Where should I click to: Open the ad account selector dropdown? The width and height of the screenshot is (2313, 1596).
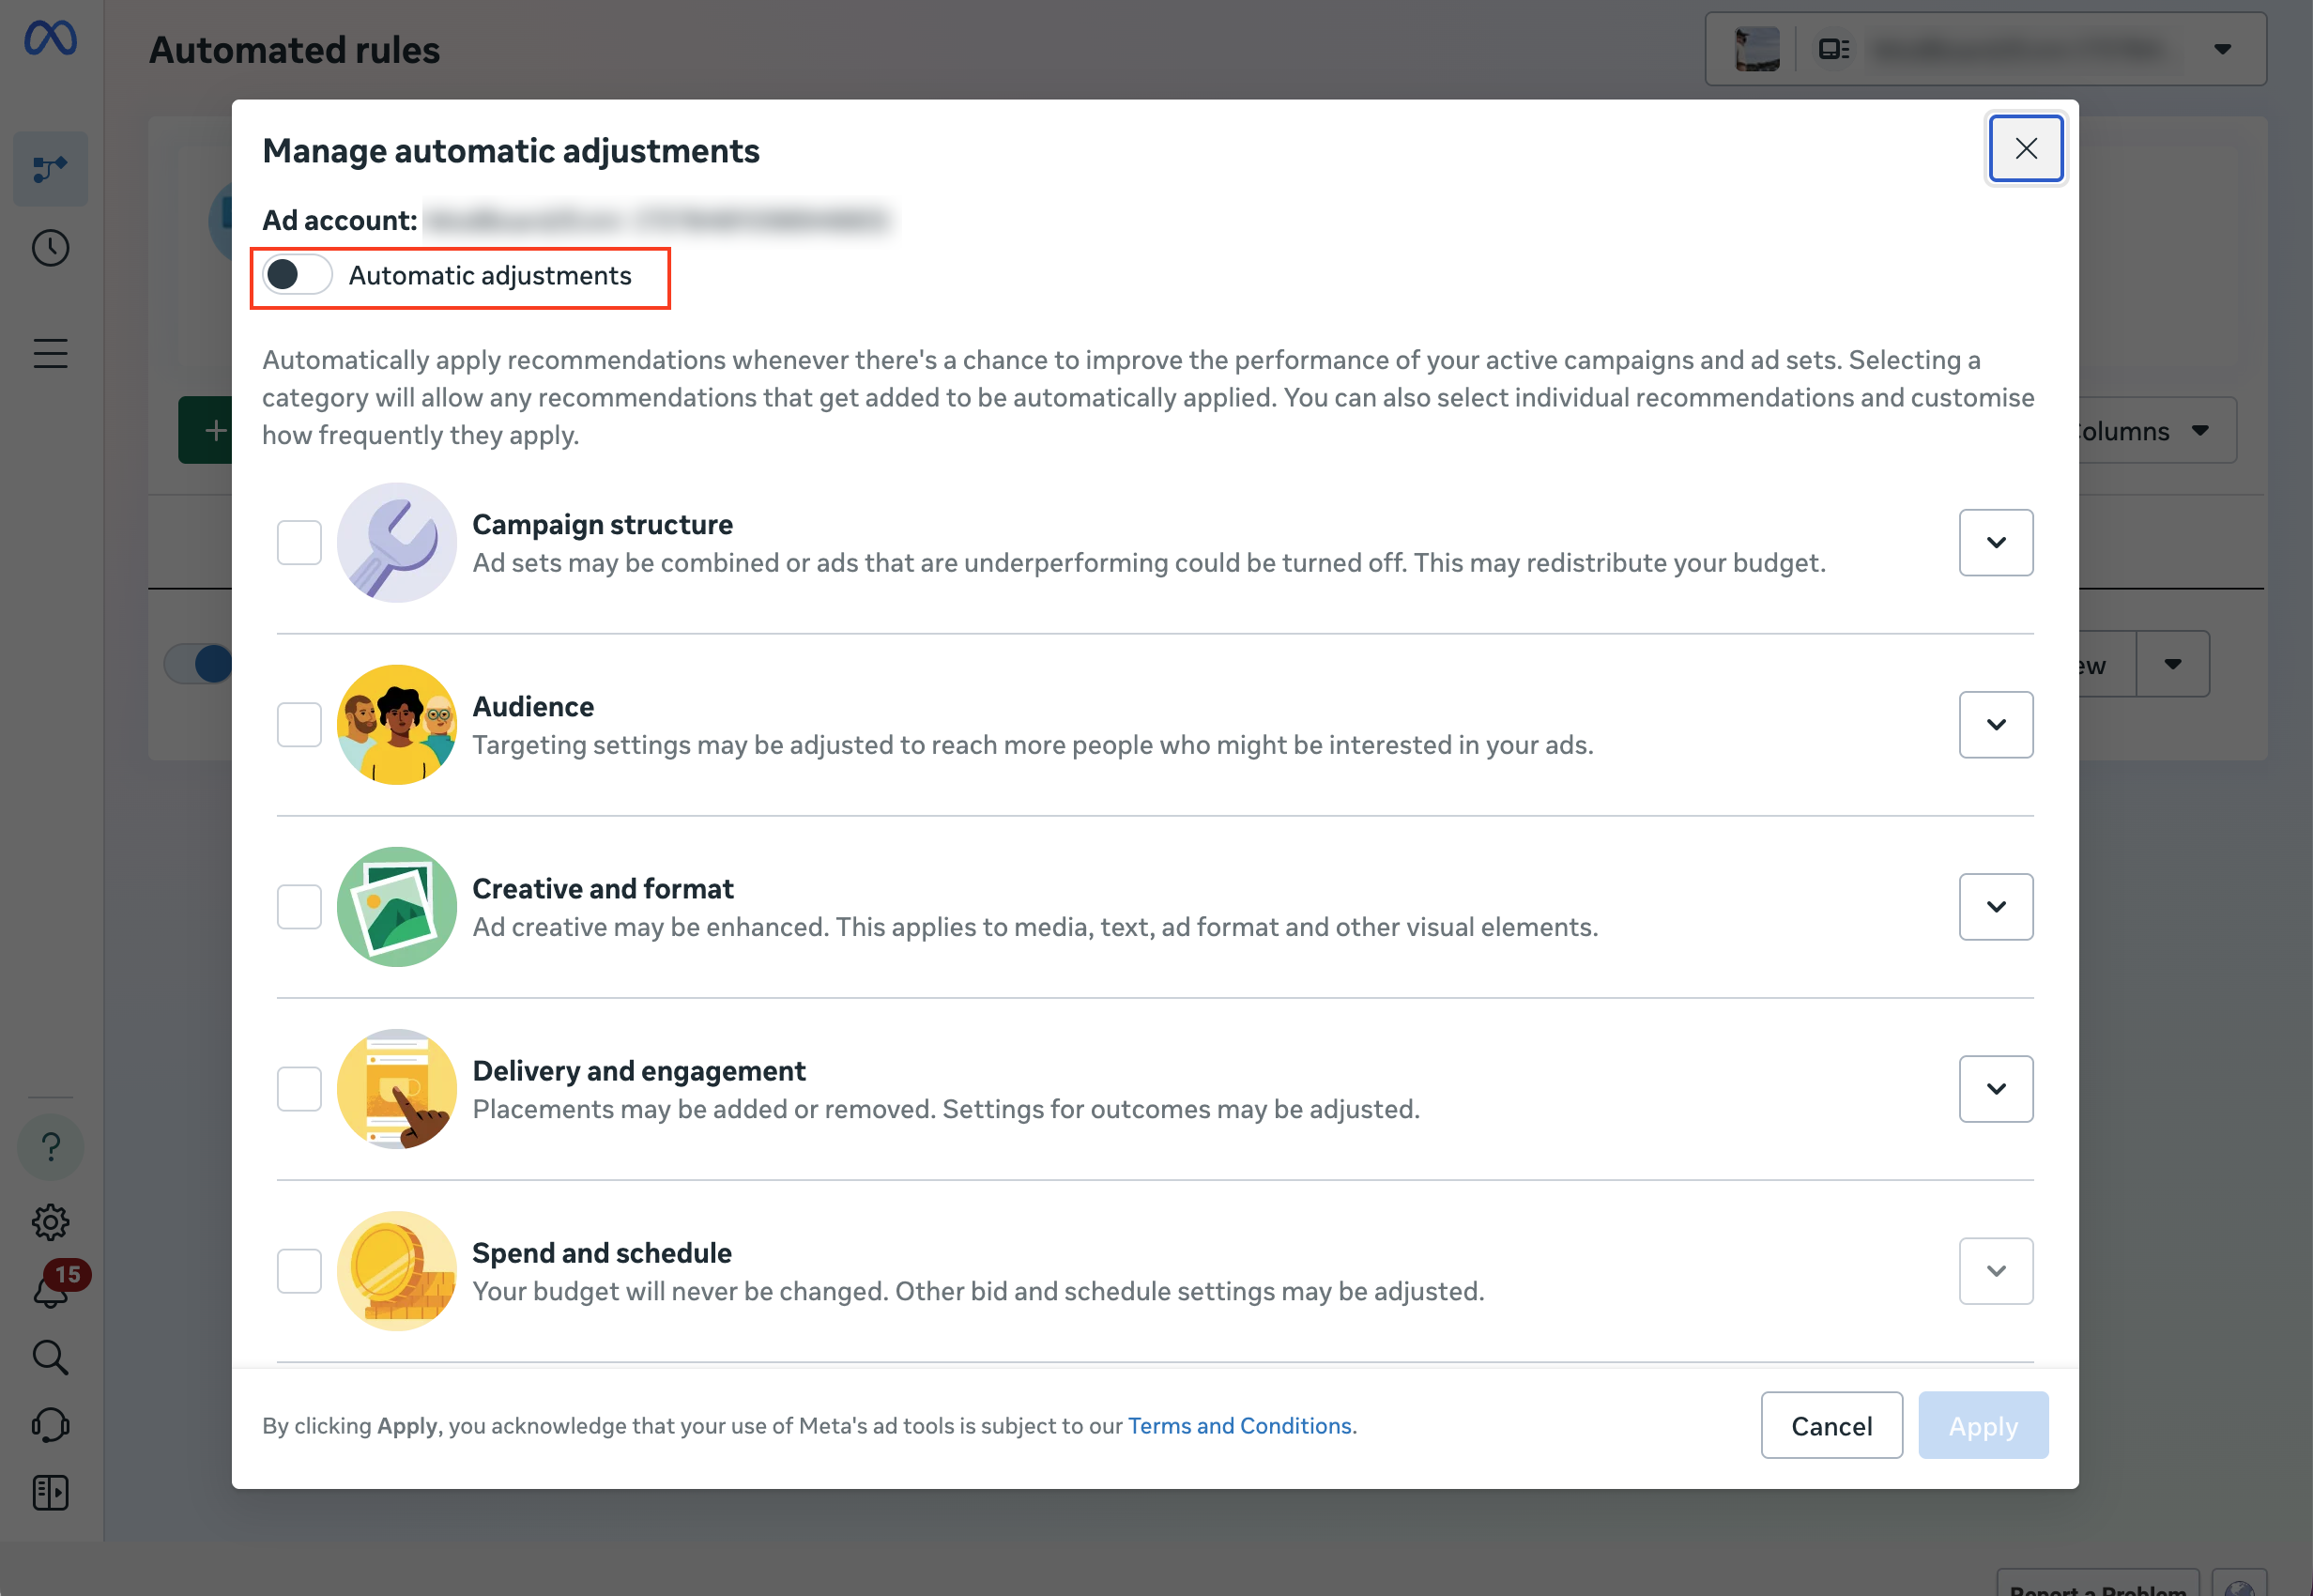tap(1985, 49)
